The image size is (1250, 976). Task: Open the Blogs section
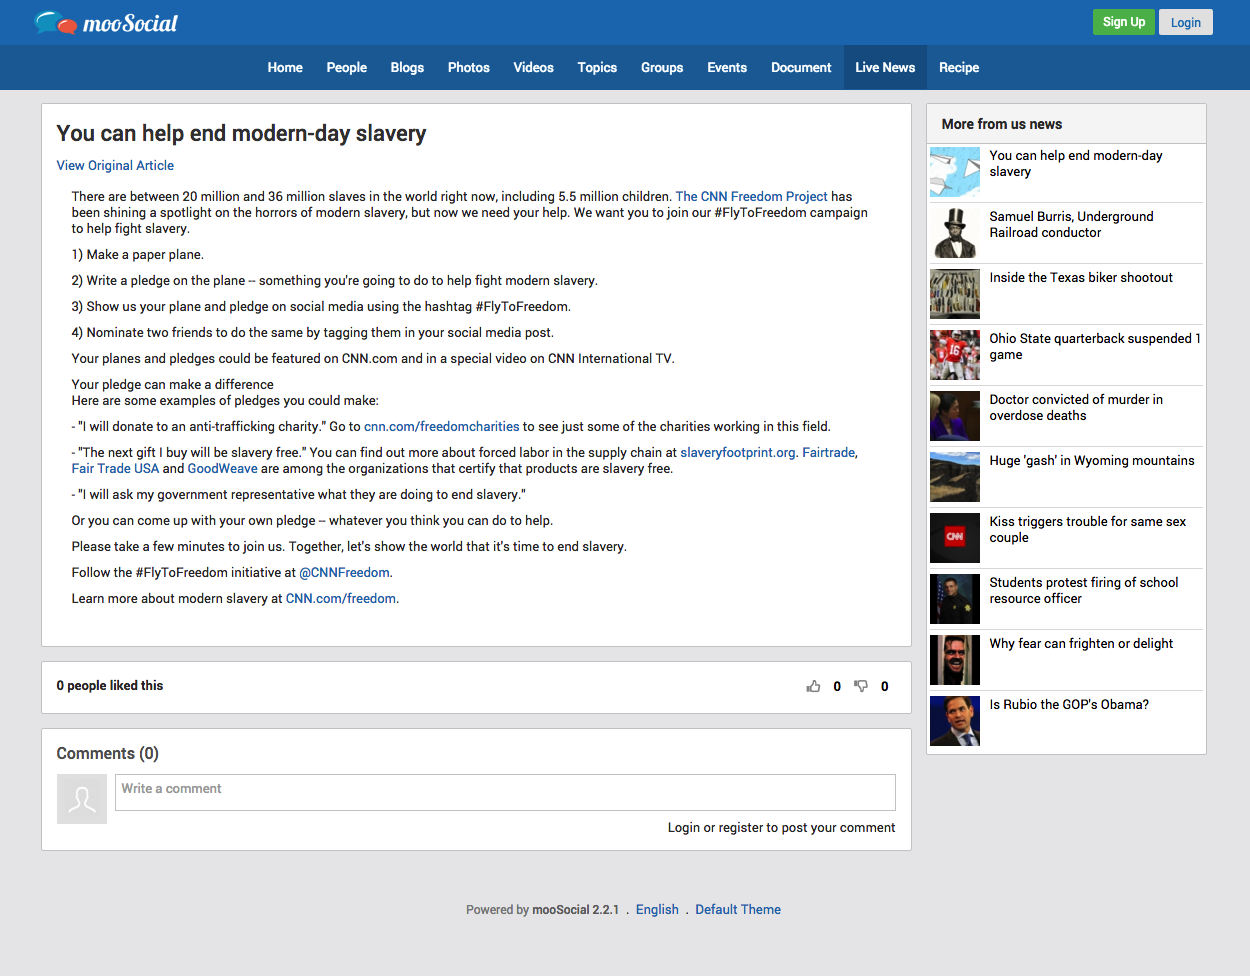pos(407,67)
